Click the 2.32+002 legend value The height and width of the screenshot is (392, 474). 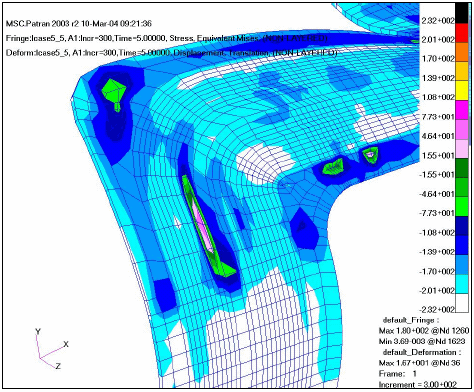(438, 21)
